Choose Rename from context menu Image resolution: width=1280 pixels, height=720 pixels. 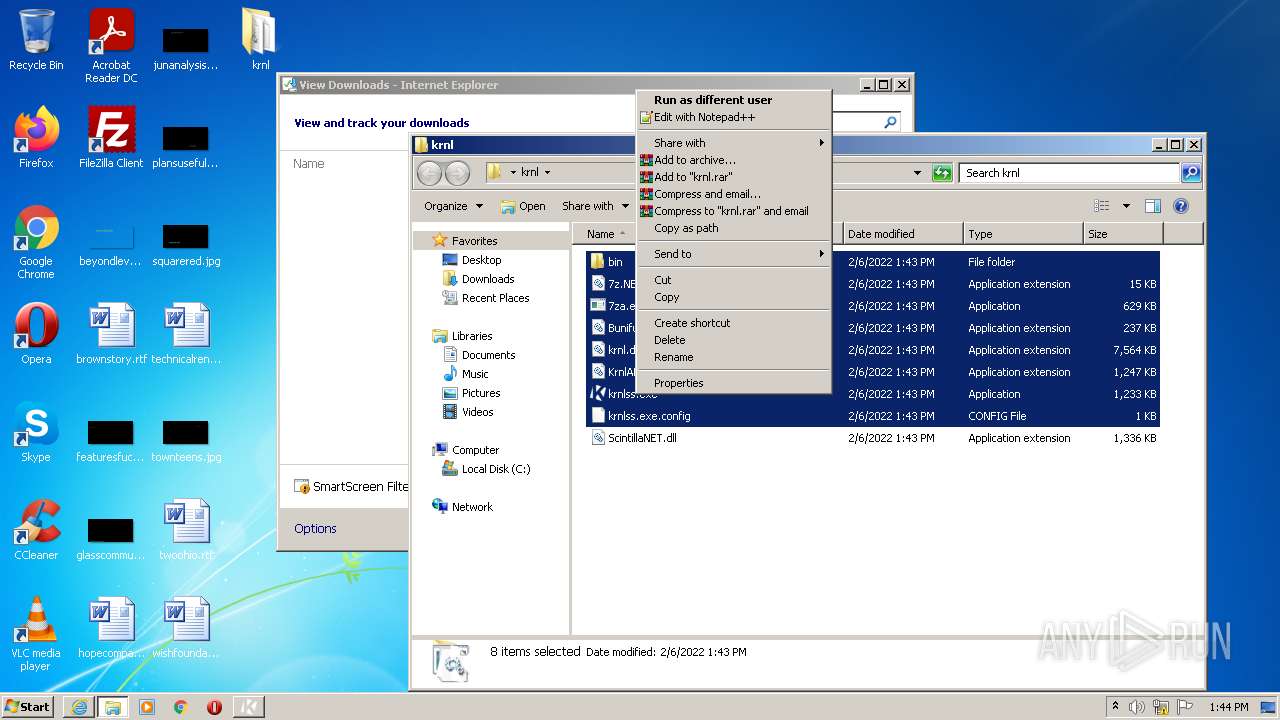[x=733, y=357]
